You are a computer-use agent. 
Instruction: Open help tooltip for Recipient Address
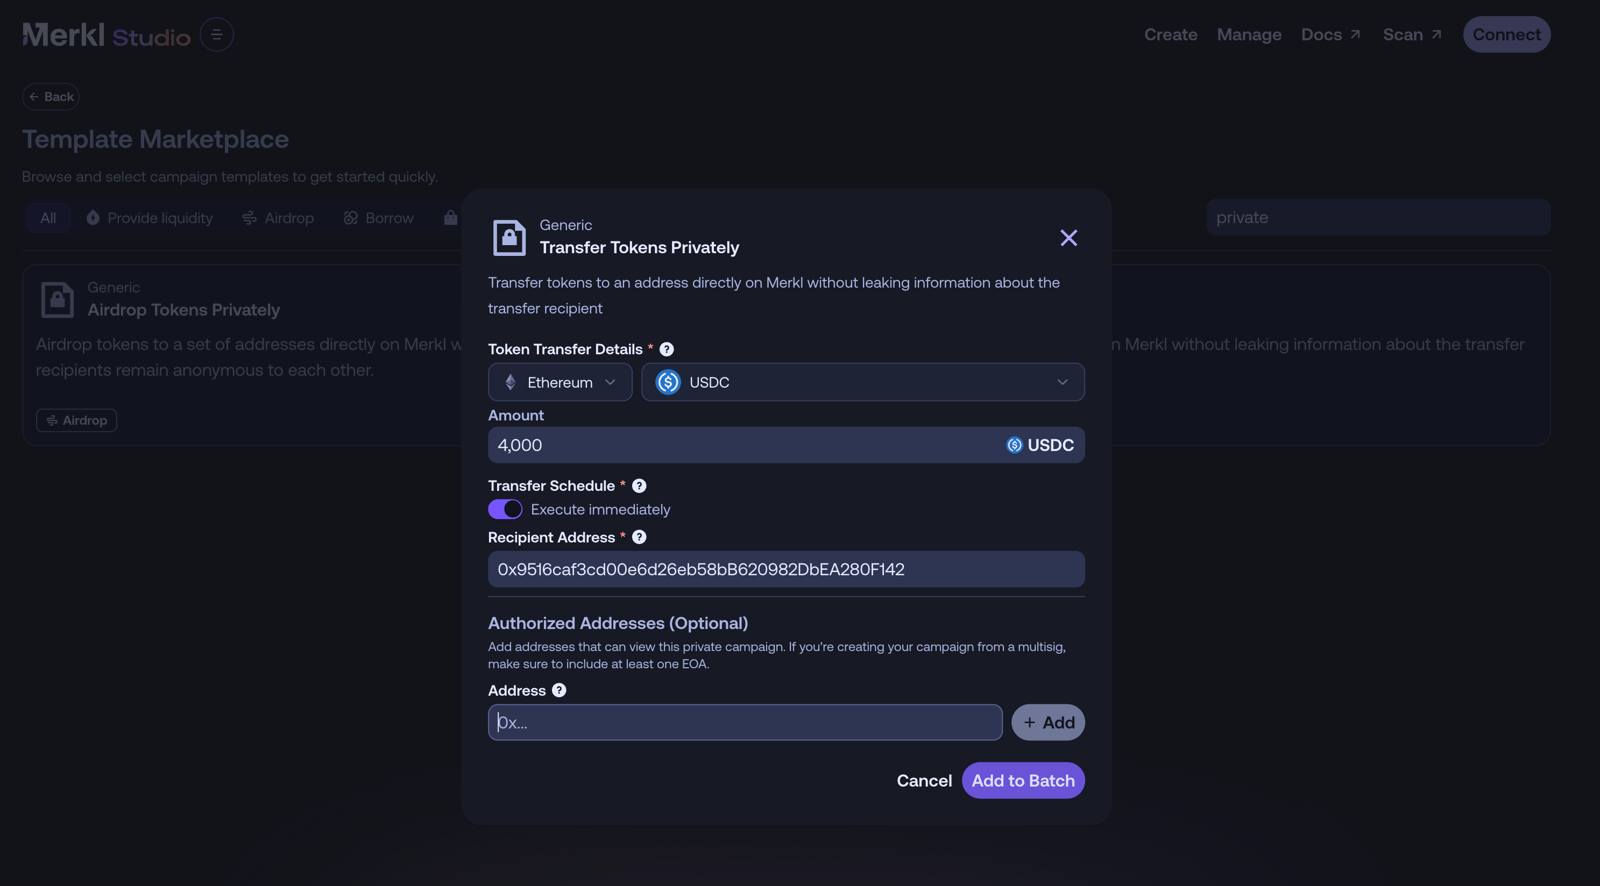coord(639,537)
